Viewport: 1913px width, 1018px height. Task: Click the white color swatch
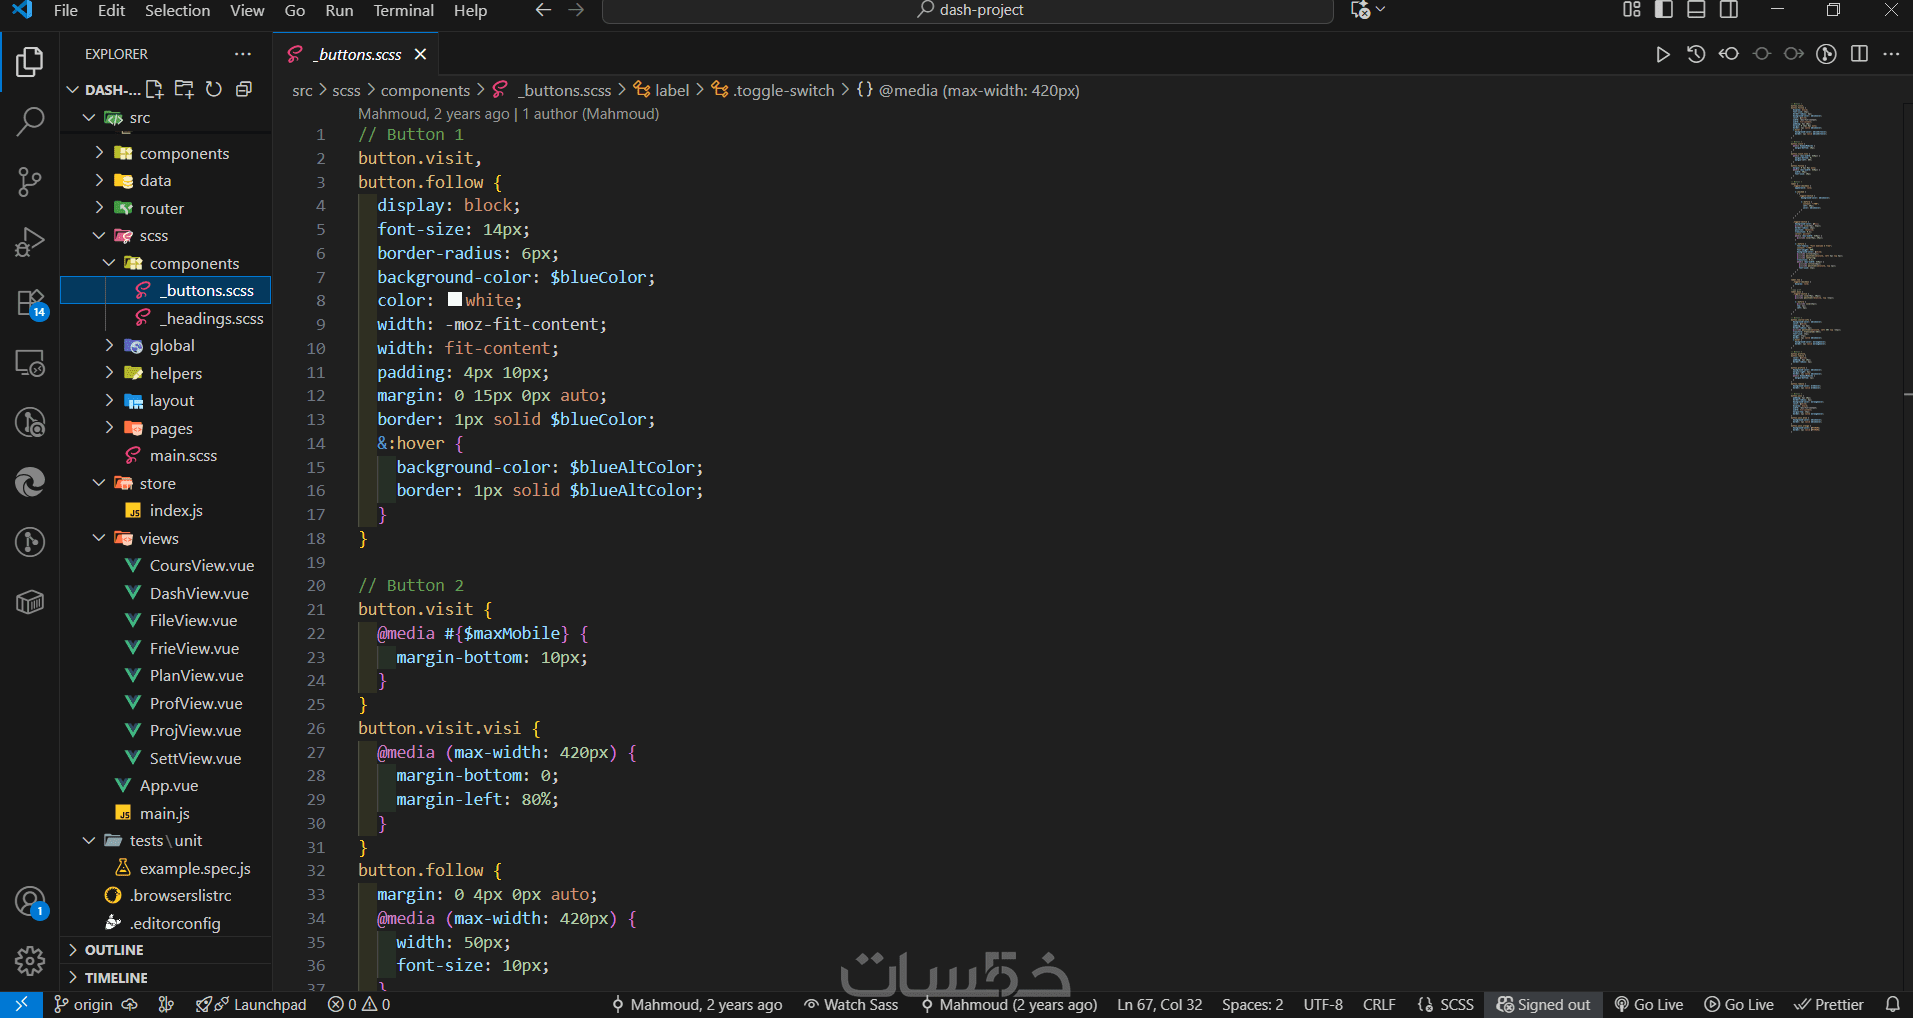point(455,300)
